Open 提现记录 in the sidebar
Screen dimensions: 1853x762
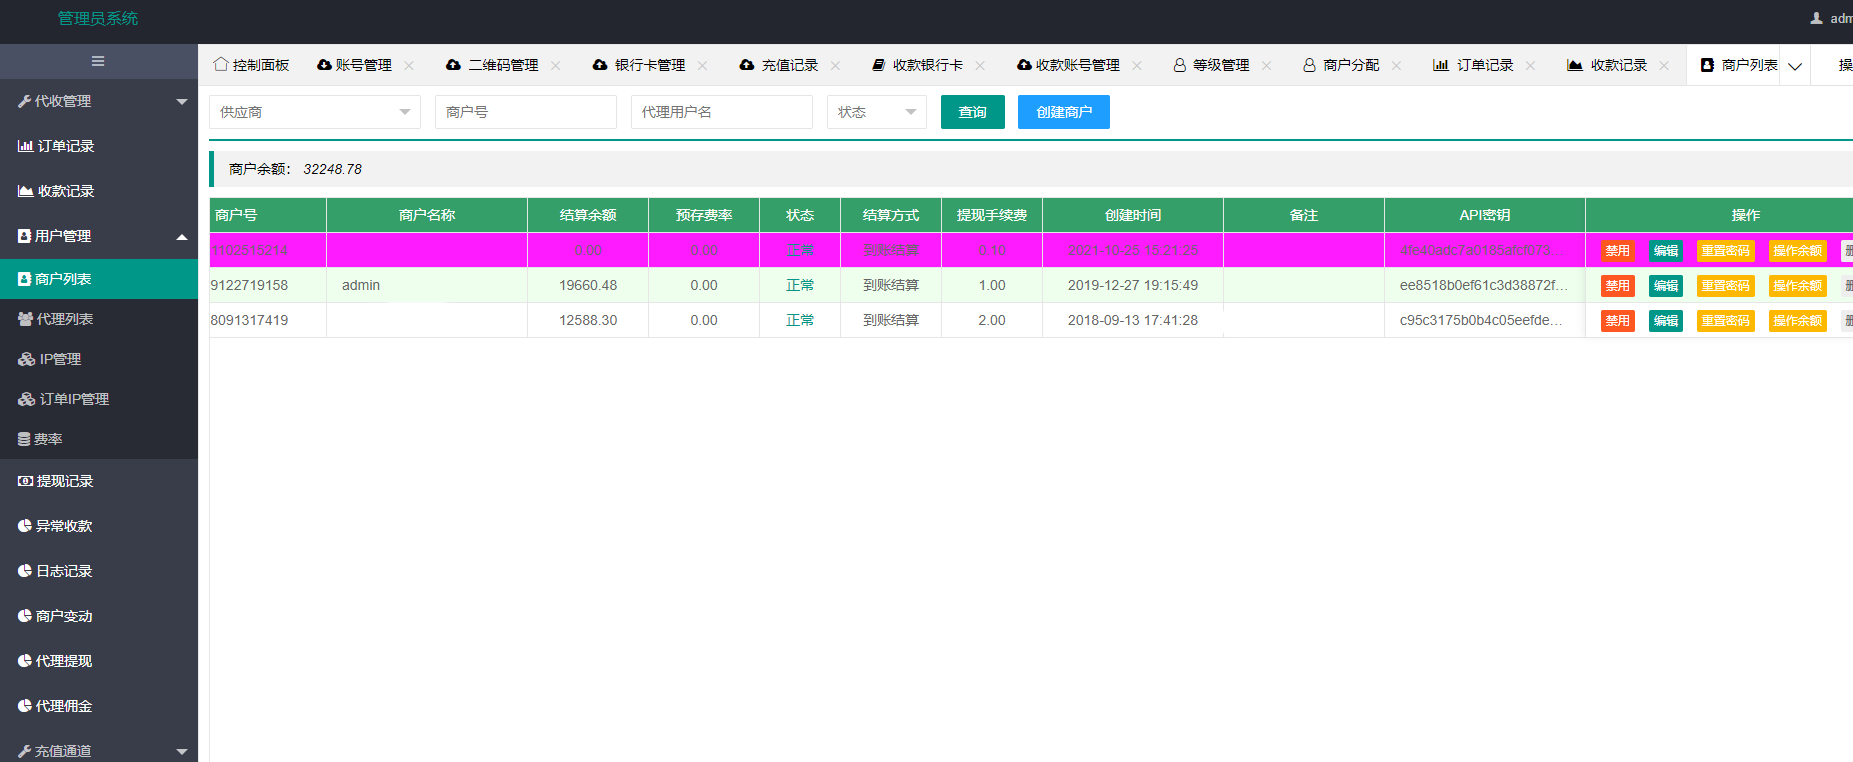[x=99, y=481]
